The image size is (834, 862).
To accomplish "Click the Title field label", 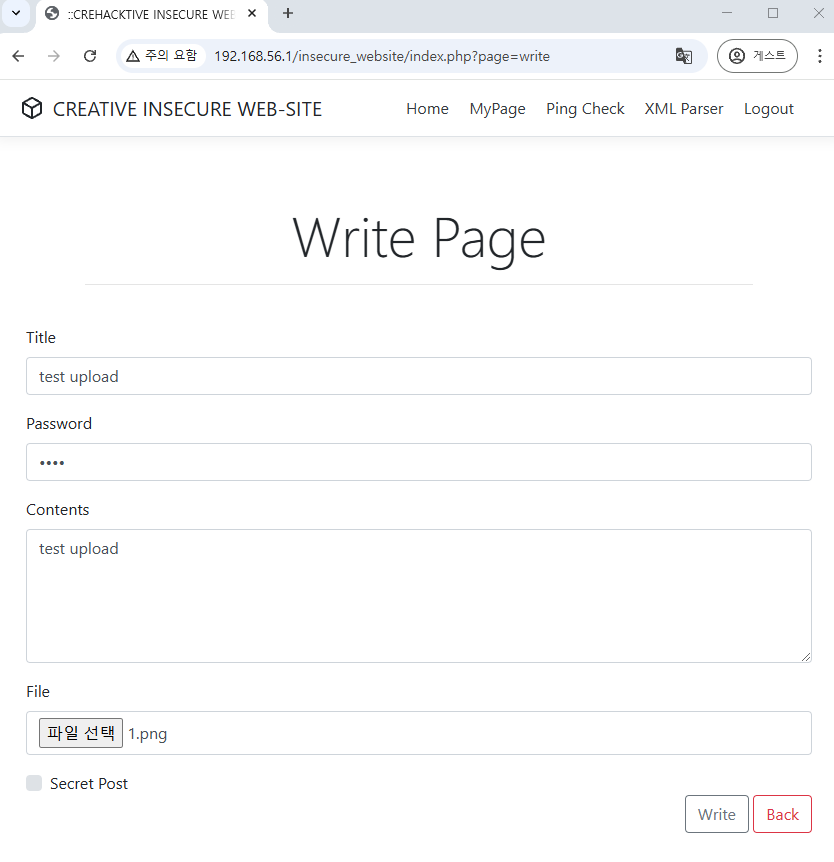I will pyautogui.click(x=41, y=338).
